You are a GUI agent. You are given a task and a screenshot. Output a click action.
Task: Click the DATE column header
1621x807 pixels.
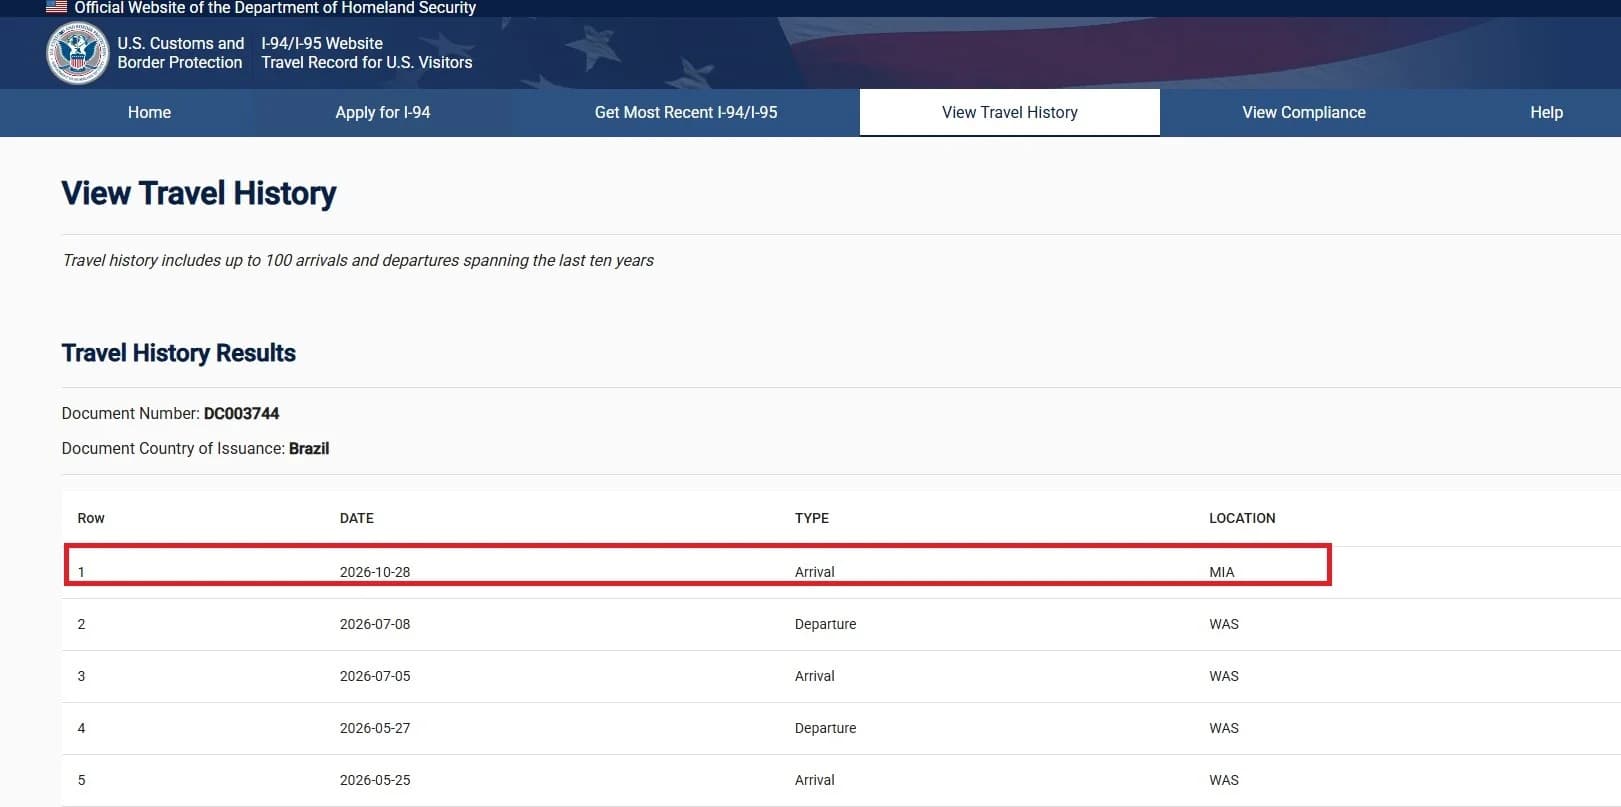tap(357, 518)
